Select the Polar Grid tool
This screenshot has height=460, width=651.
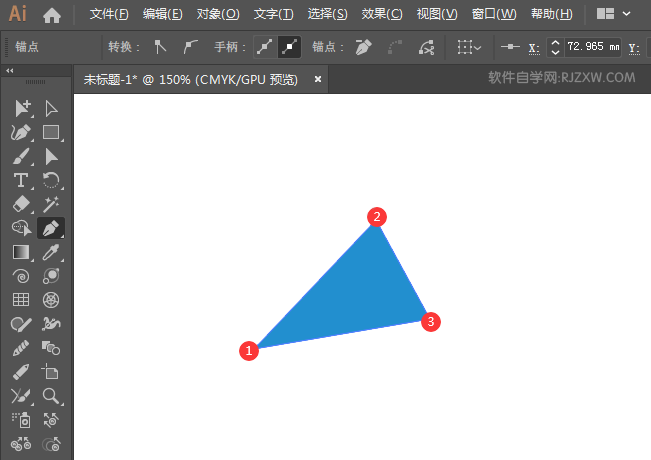click(51, 300)
